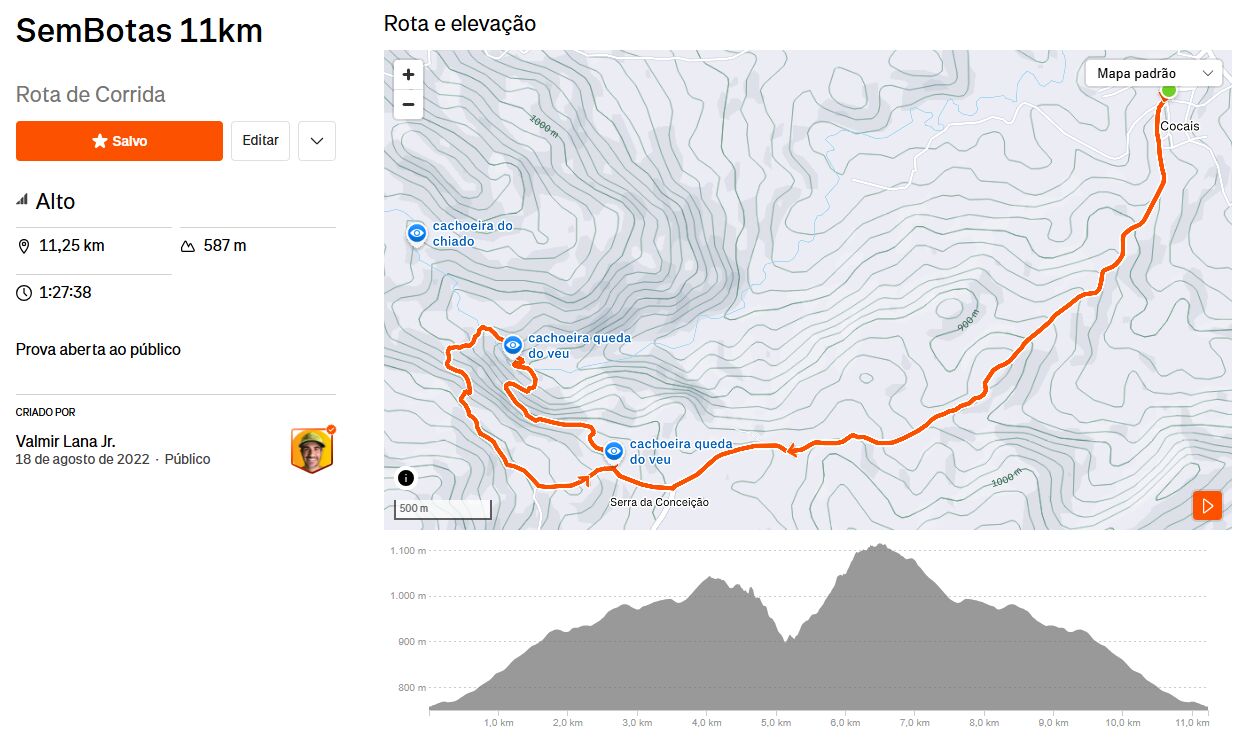1245x743 pixels.
Task: Click Valmir Lana Jr. avatar picture
Action: click(x=312, y=450)
